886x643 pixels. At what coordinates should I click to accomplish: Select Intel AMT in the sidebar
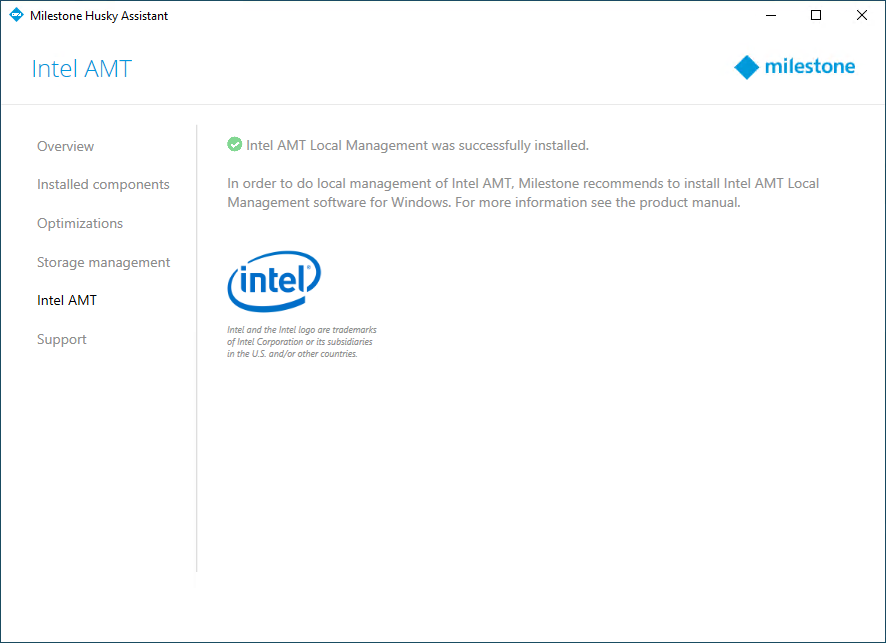67,300
